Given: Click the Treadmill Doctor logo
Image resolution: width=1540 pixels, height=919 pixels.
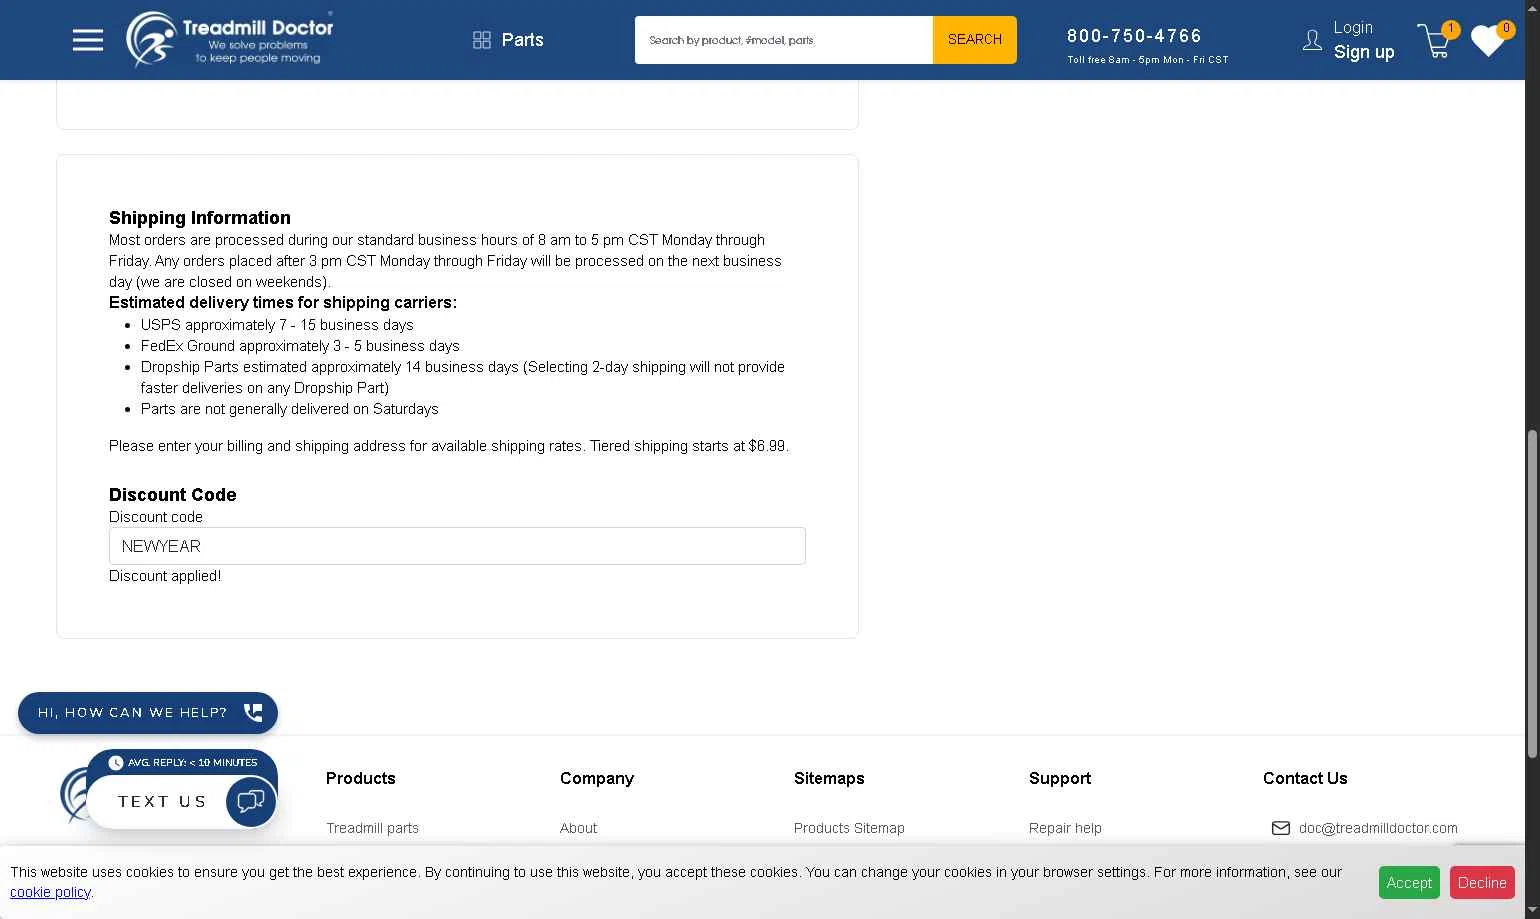Looking at the screenshot, I should [230, 39].
